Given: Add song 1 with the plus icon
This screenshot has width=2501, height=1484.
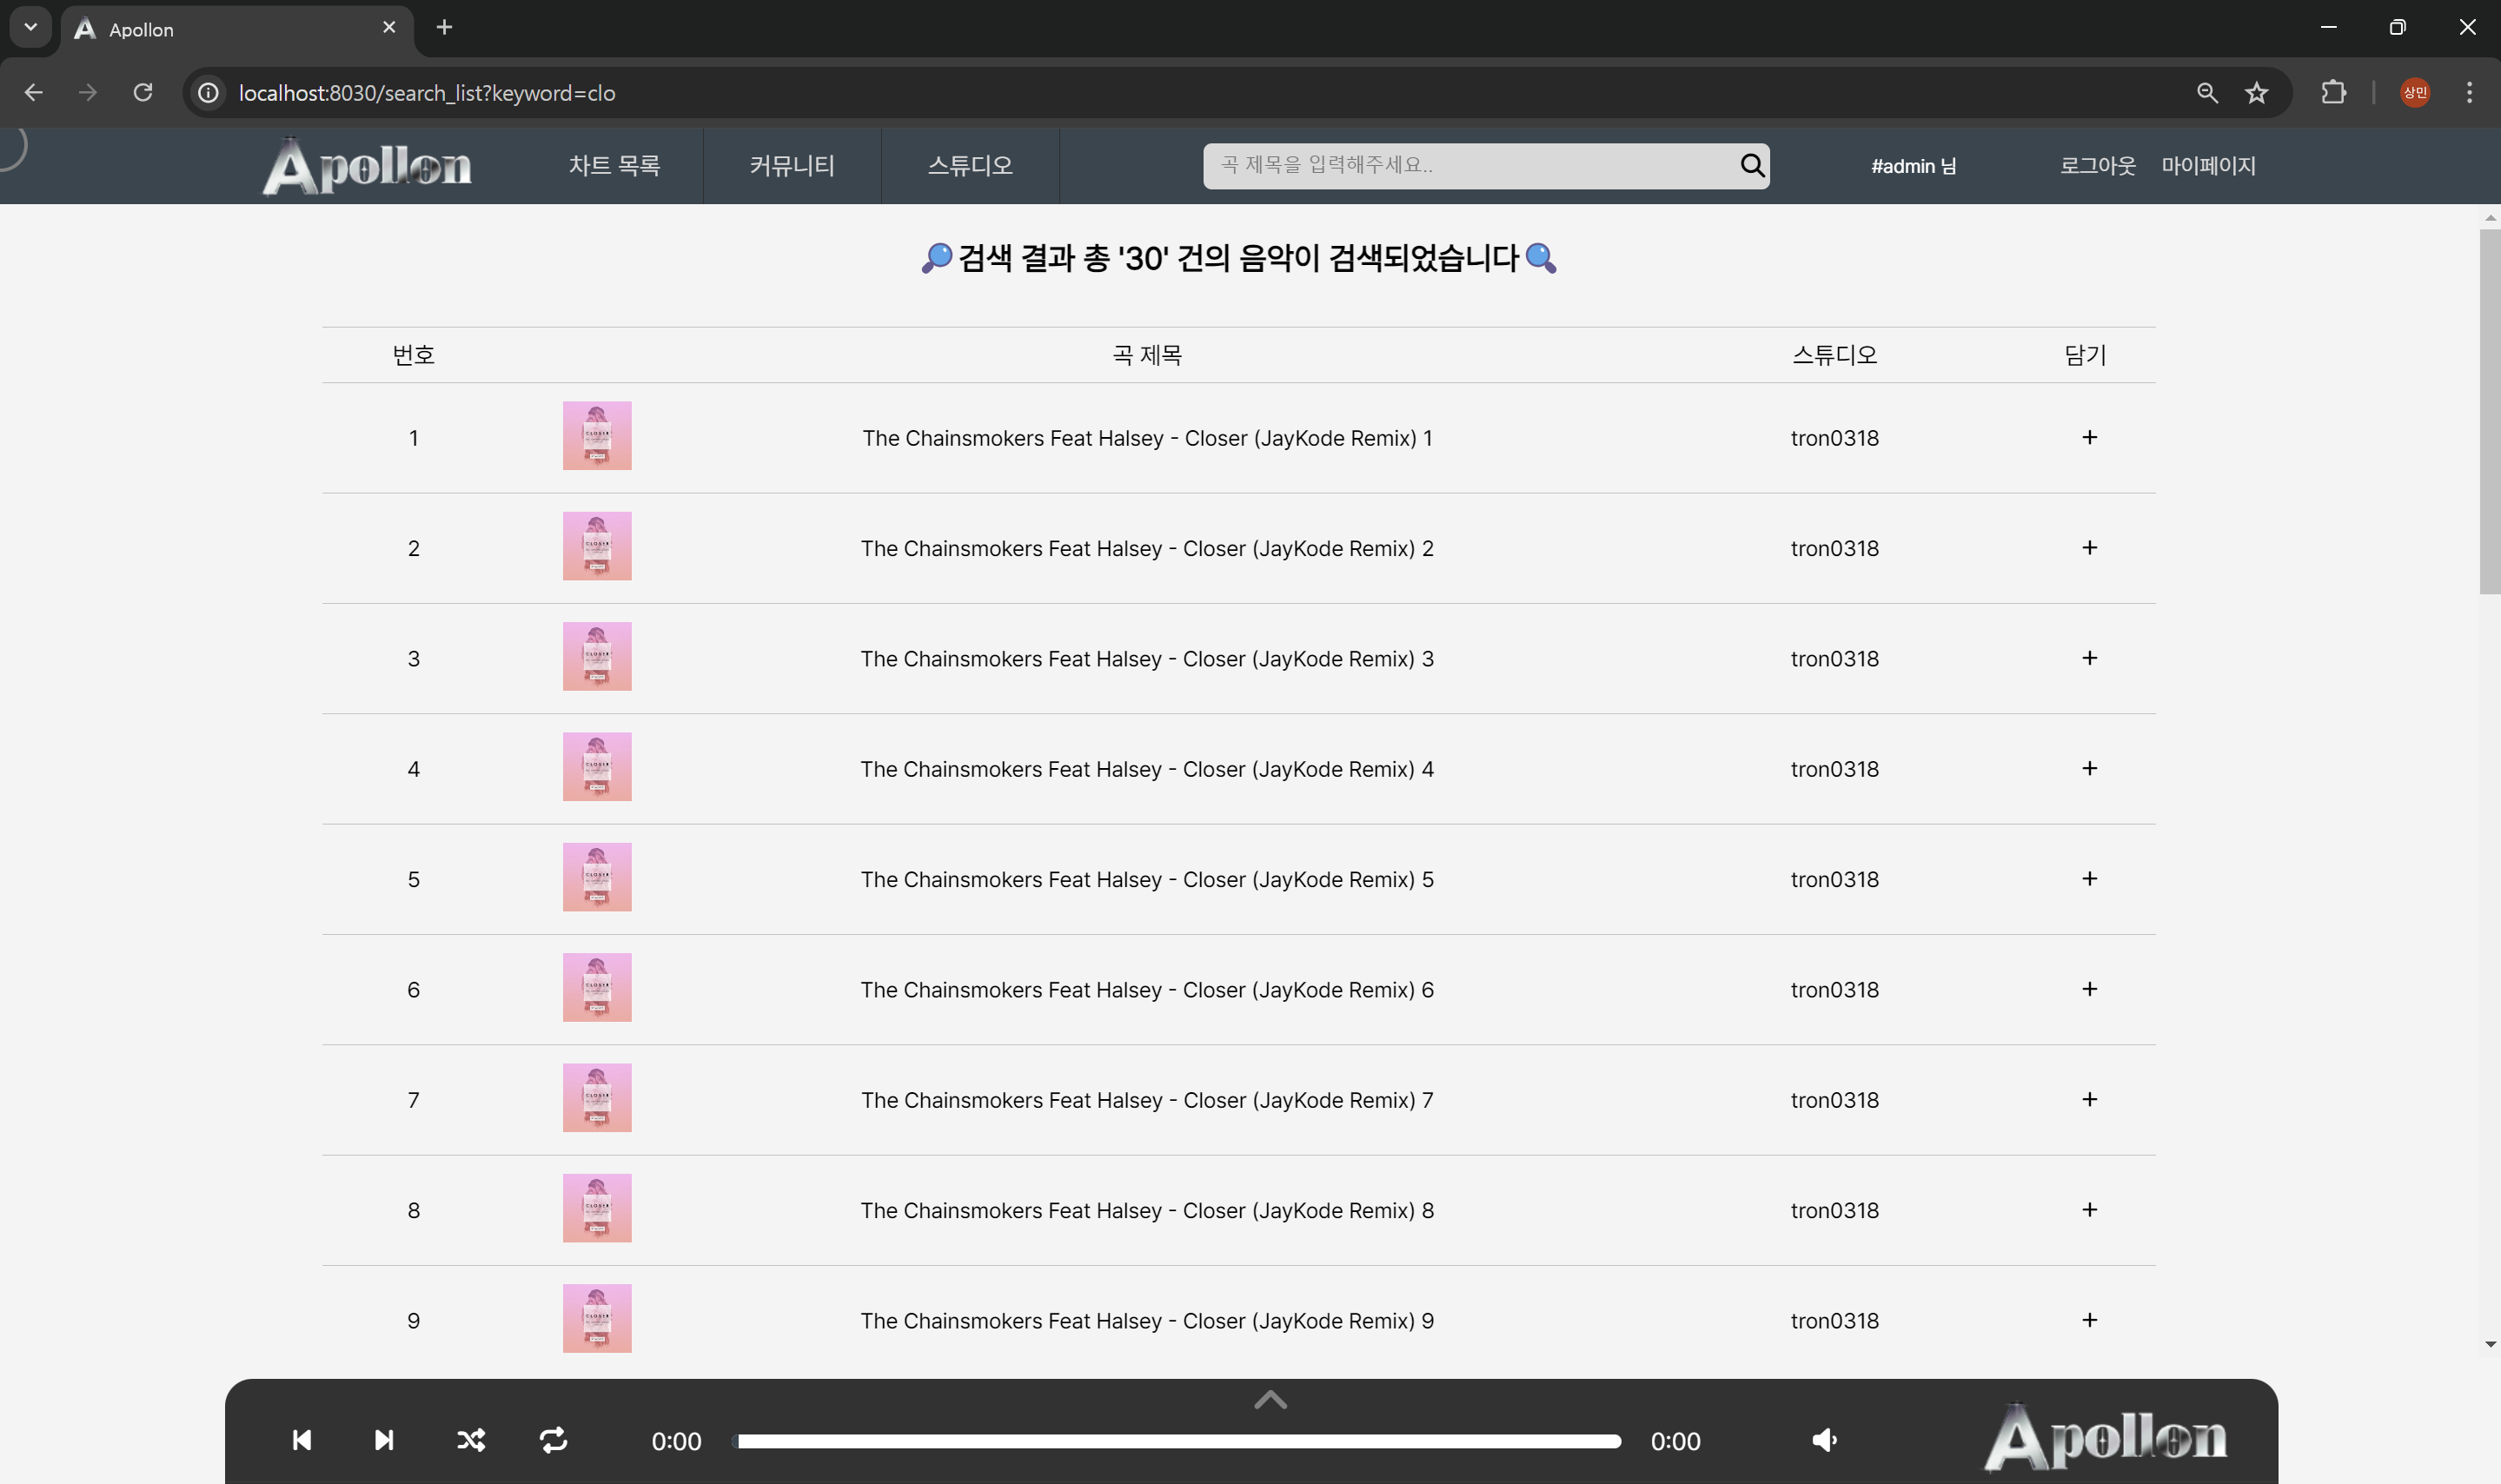Looking at the screenshot, I should 2089,437.
